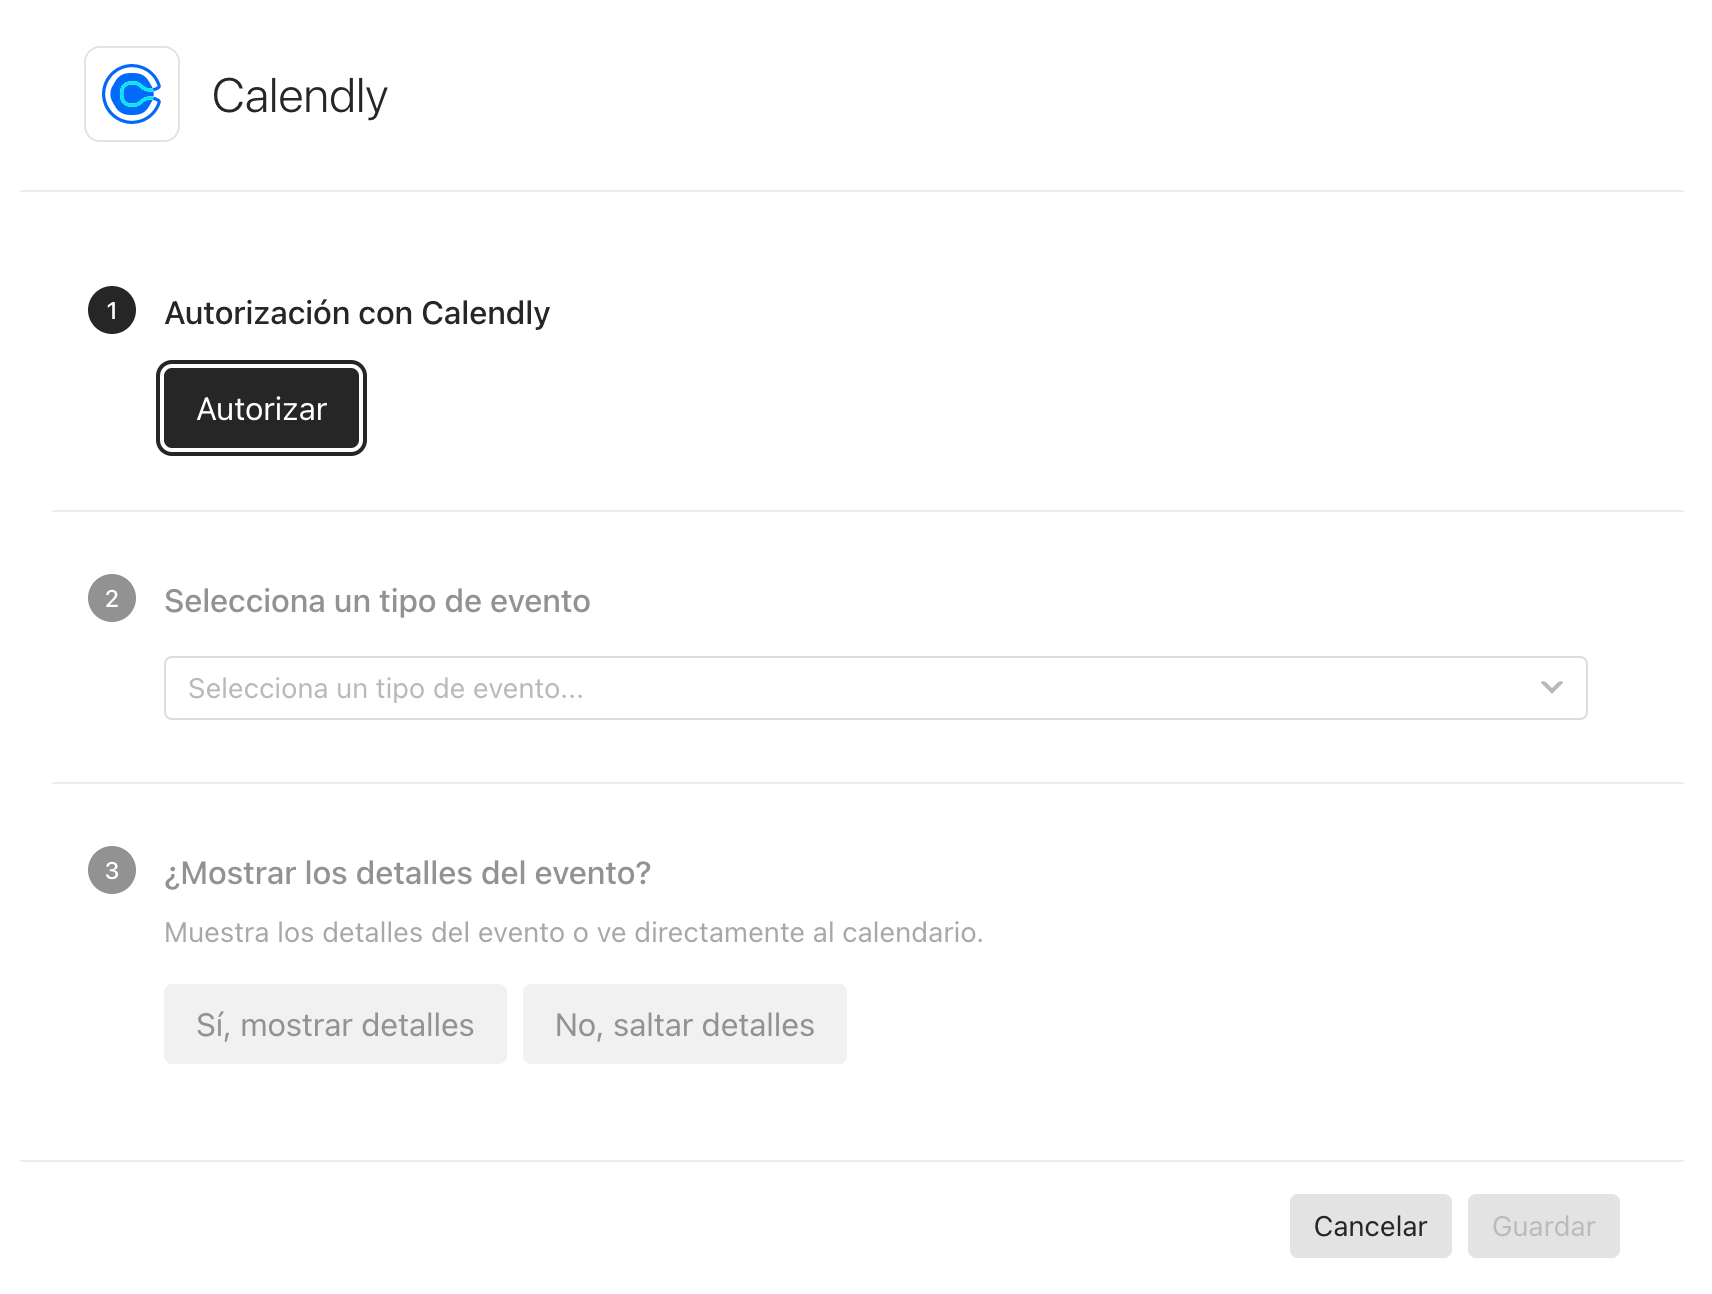Click the word Calendly in step one heading

(x=485, y=313)
